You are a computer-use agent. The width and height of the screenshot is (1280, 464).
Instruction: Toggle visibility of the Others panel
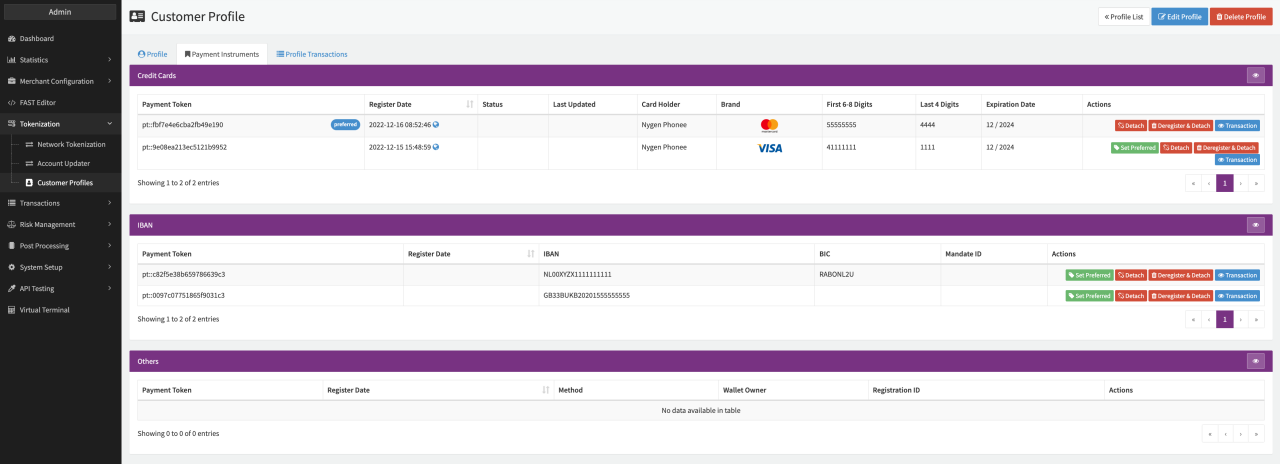(1255, 361)
